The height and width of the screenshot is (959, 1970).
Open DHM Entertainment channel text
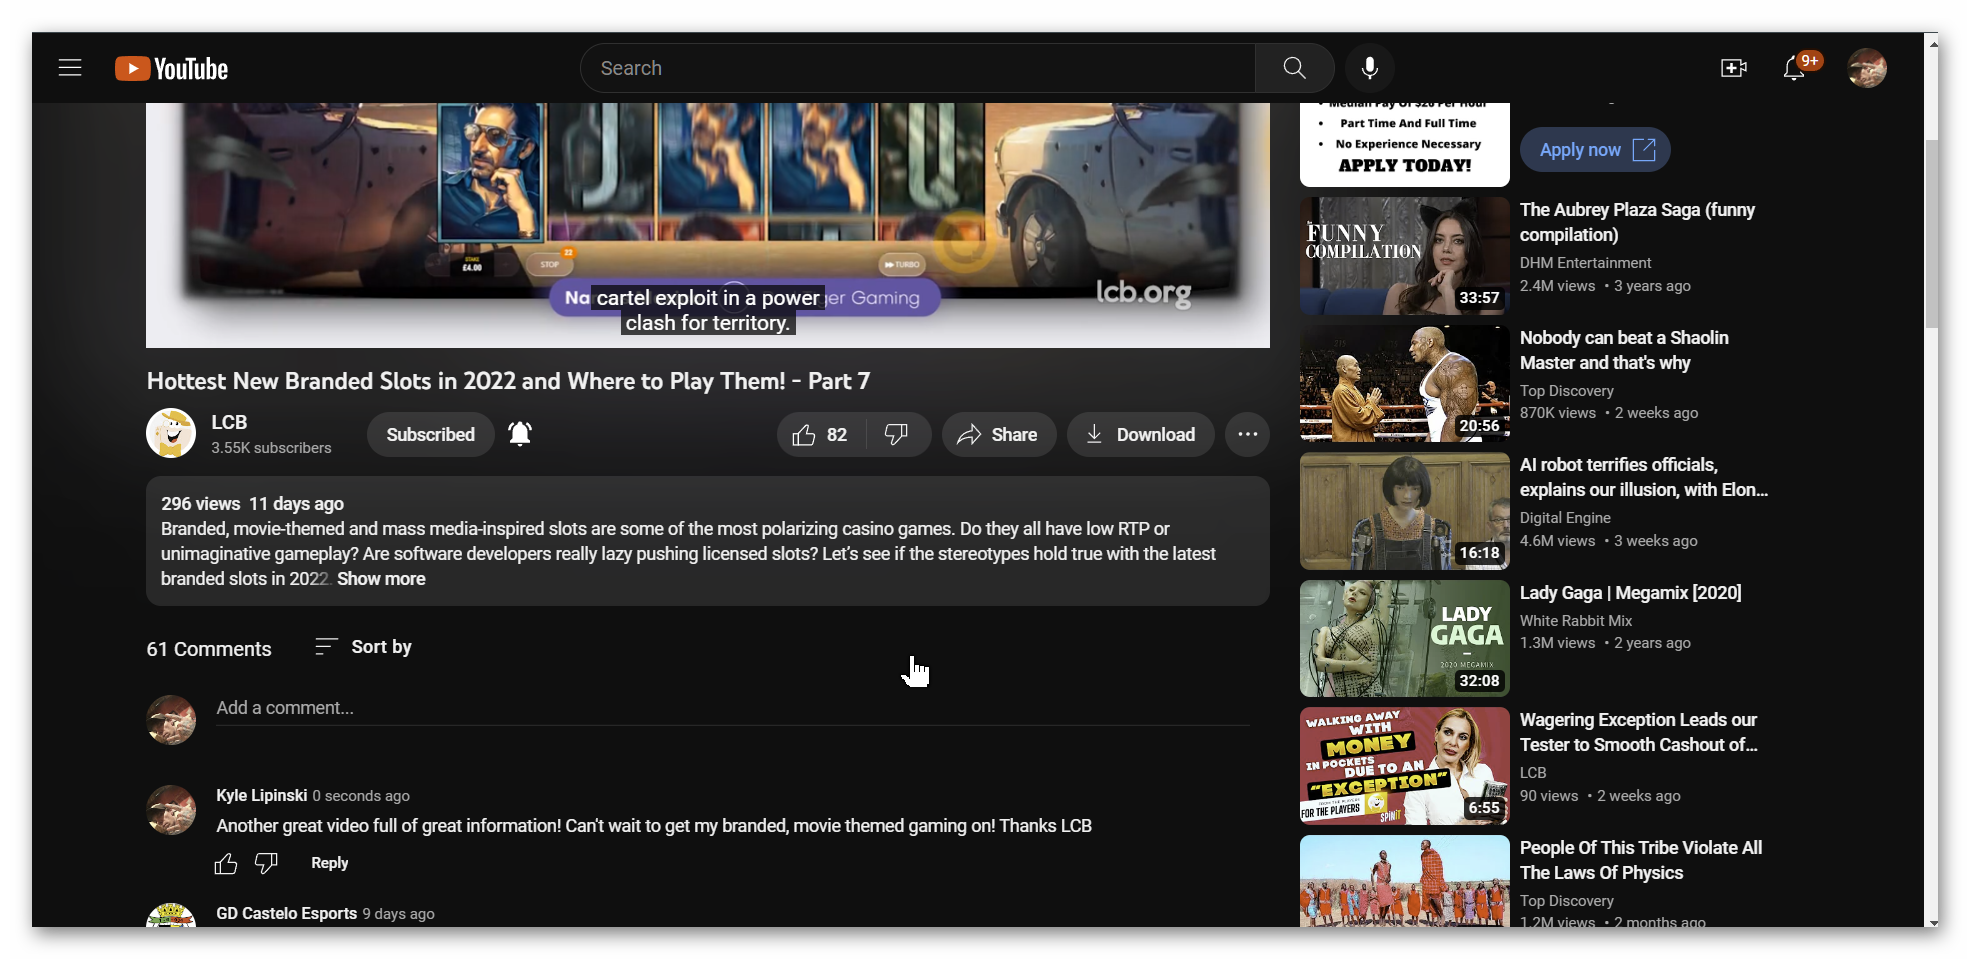tap(1585, 263)
